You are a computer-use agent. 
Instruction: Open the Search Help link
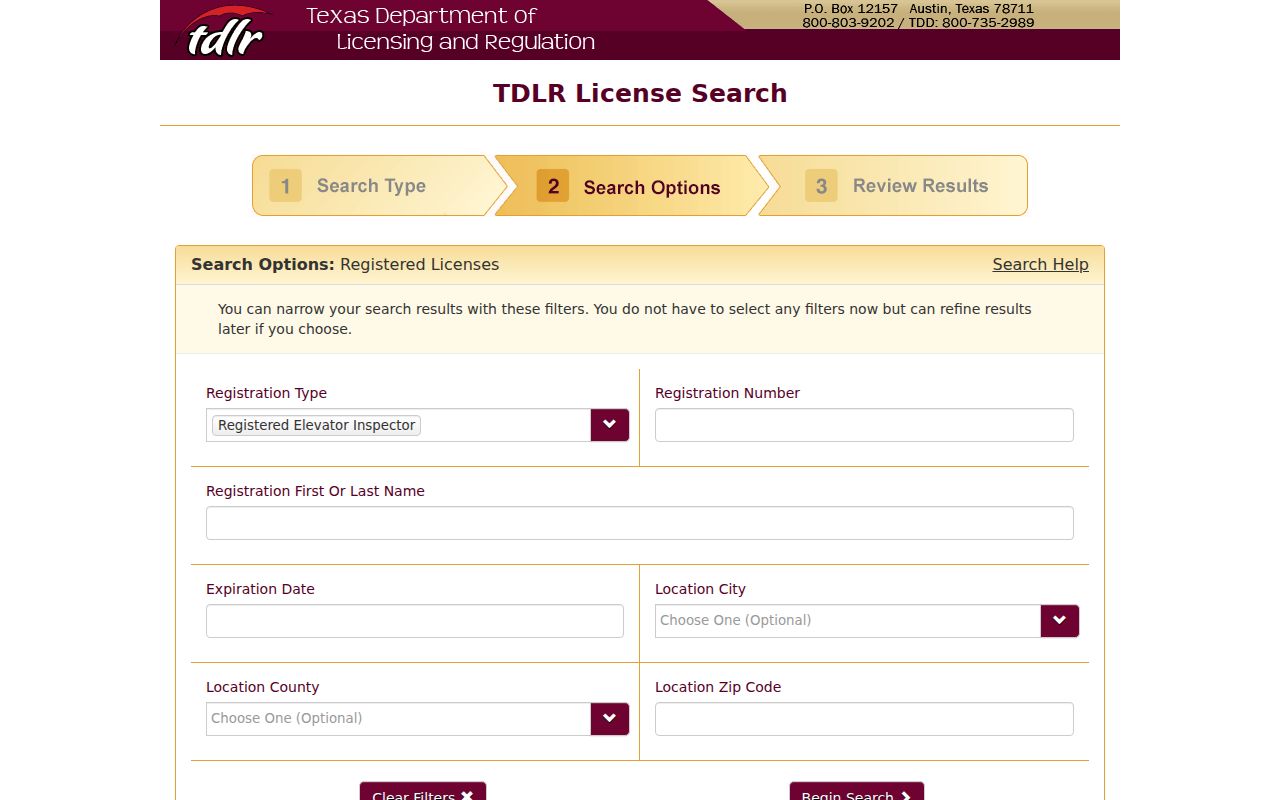(x=1040, y=264)
